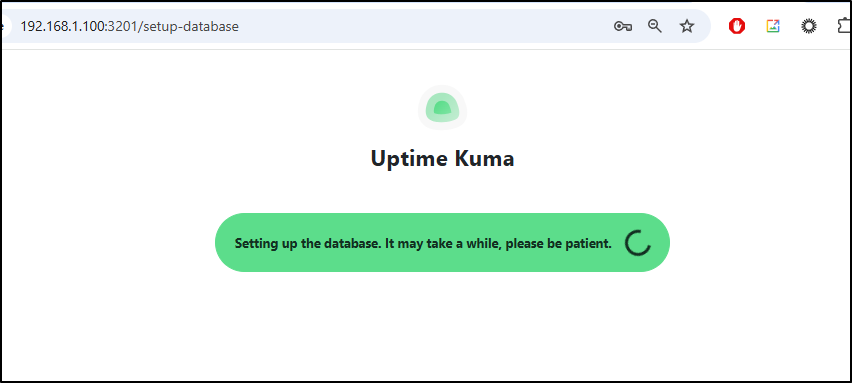The height and width of the screenshot is (383, 852).
Task: Click the /setup-database path in the URL
Action: 188,26
